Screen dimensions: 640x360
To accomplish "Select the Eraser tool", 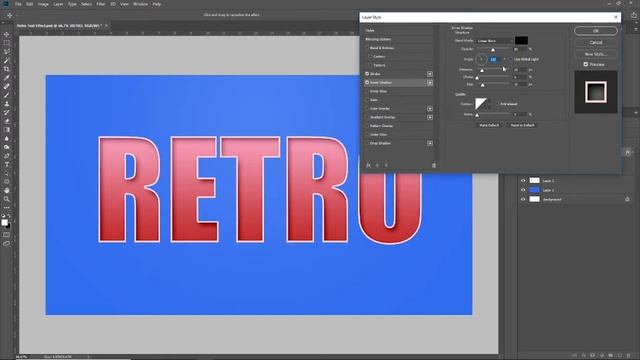I will click(7, 121).
